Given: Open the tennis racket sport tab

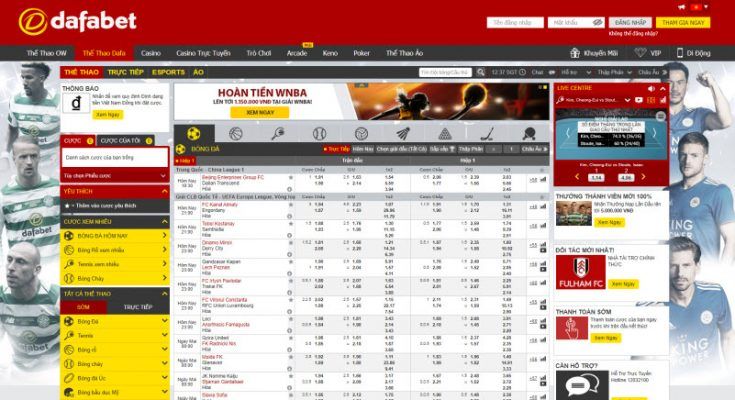Looking at the screenshot, I should pos(278,134).
